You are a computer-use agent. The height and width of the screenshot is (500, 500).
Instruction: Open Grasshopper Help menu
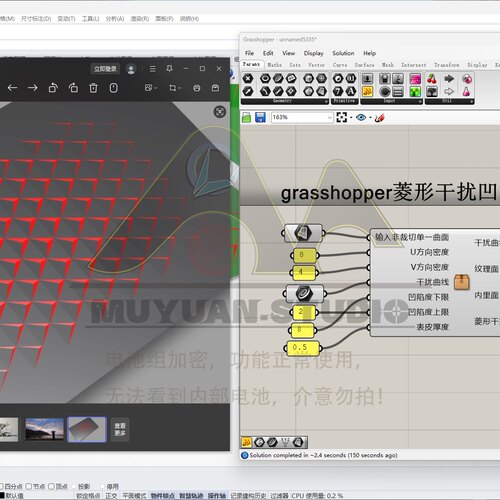369,53
